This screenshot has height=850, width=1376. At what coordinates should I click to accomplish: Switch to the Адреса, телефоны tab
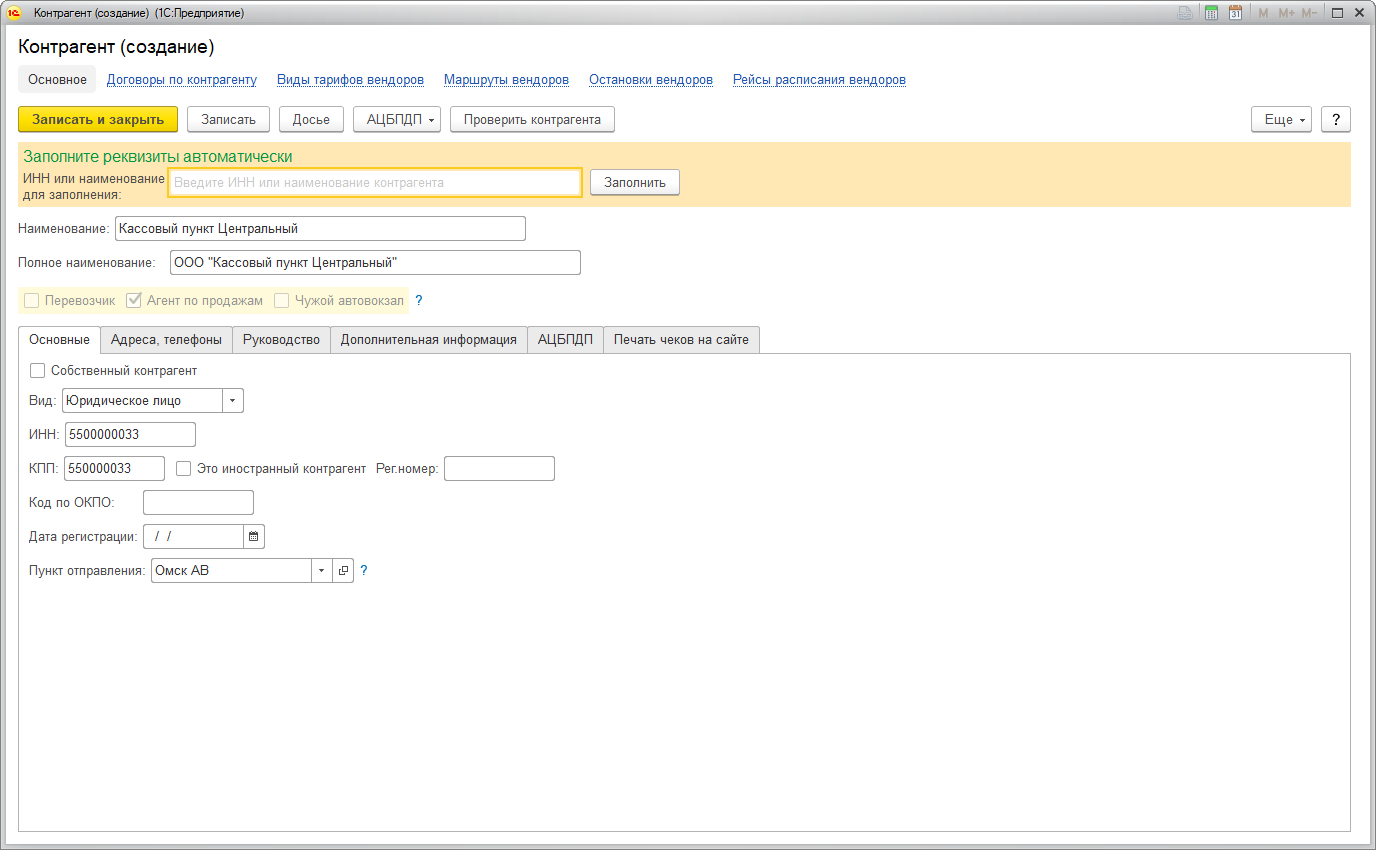click(x=166, y=340)
